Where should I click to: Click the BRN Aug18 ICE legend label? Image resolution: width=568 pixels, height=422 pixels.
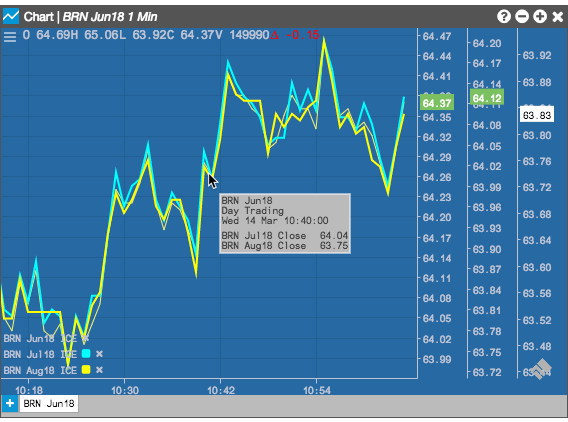click(x=40, y=371)
